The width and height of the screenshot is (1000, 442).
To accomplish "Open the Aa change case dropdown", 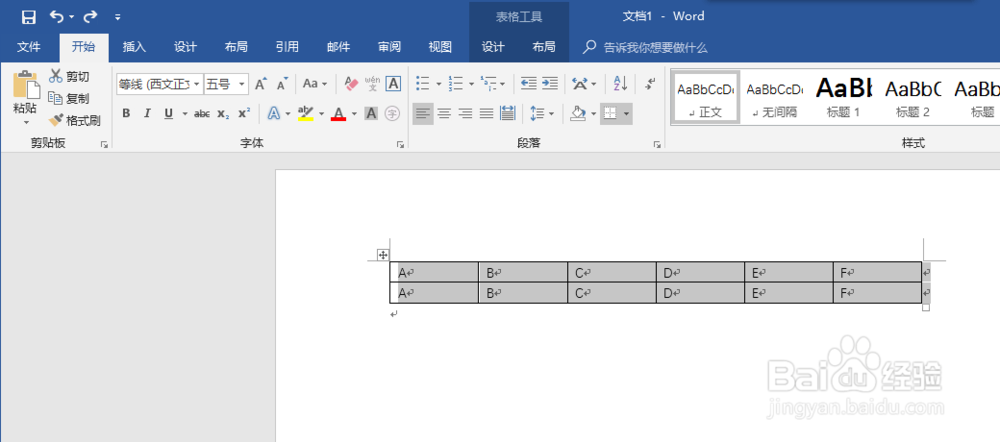I will click(x=315, y=84).
